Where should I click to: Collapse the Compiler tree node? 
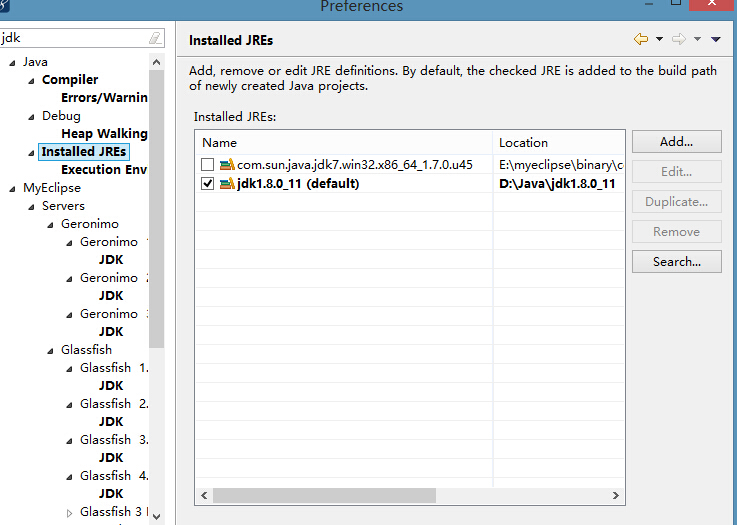click(31, 81)
